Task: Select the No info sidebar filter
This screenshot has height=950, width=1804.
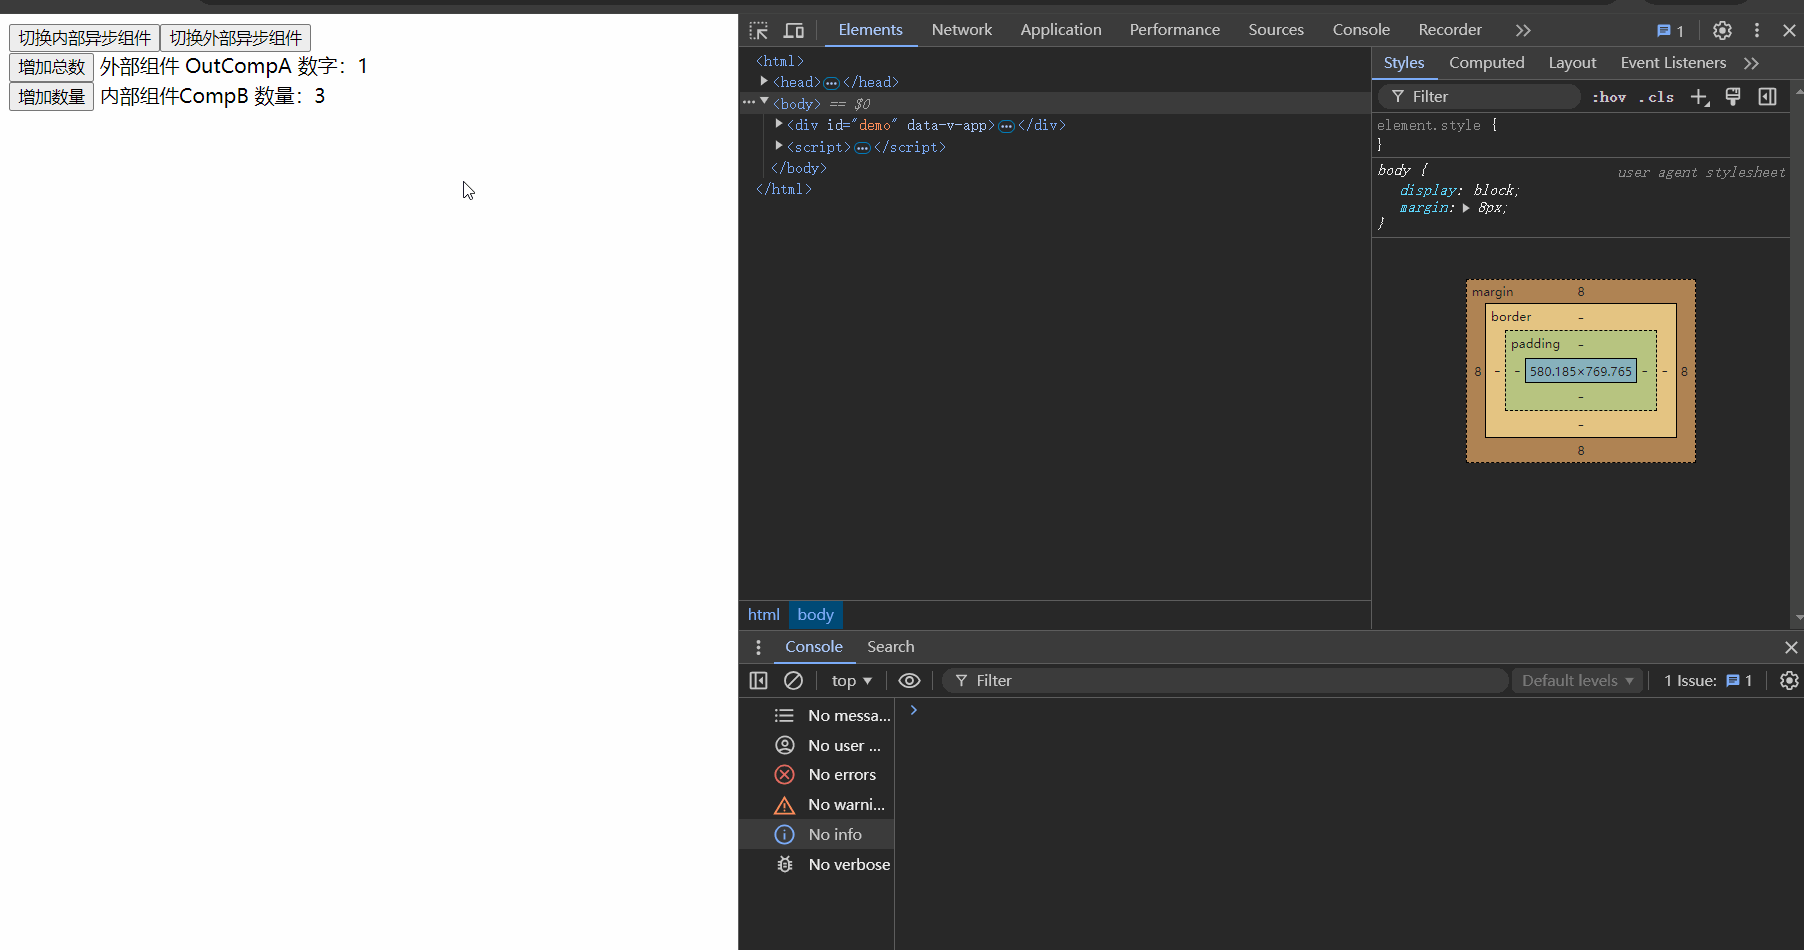Action: click(817, 835)
